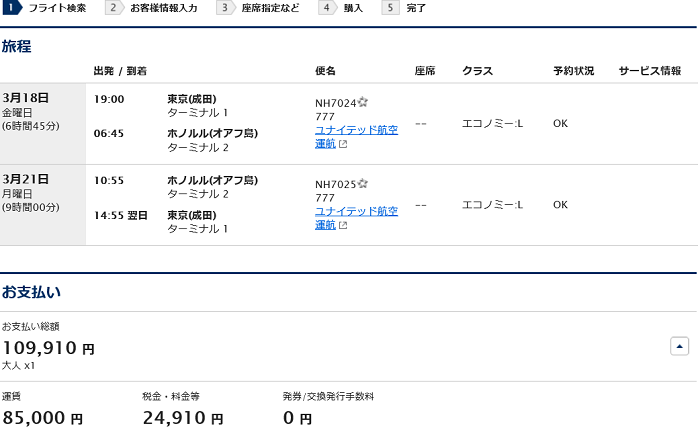Viewport: 700px width, 438px height.
Task: Click external link icon for NH7024 operator
Action: [343, 144]
